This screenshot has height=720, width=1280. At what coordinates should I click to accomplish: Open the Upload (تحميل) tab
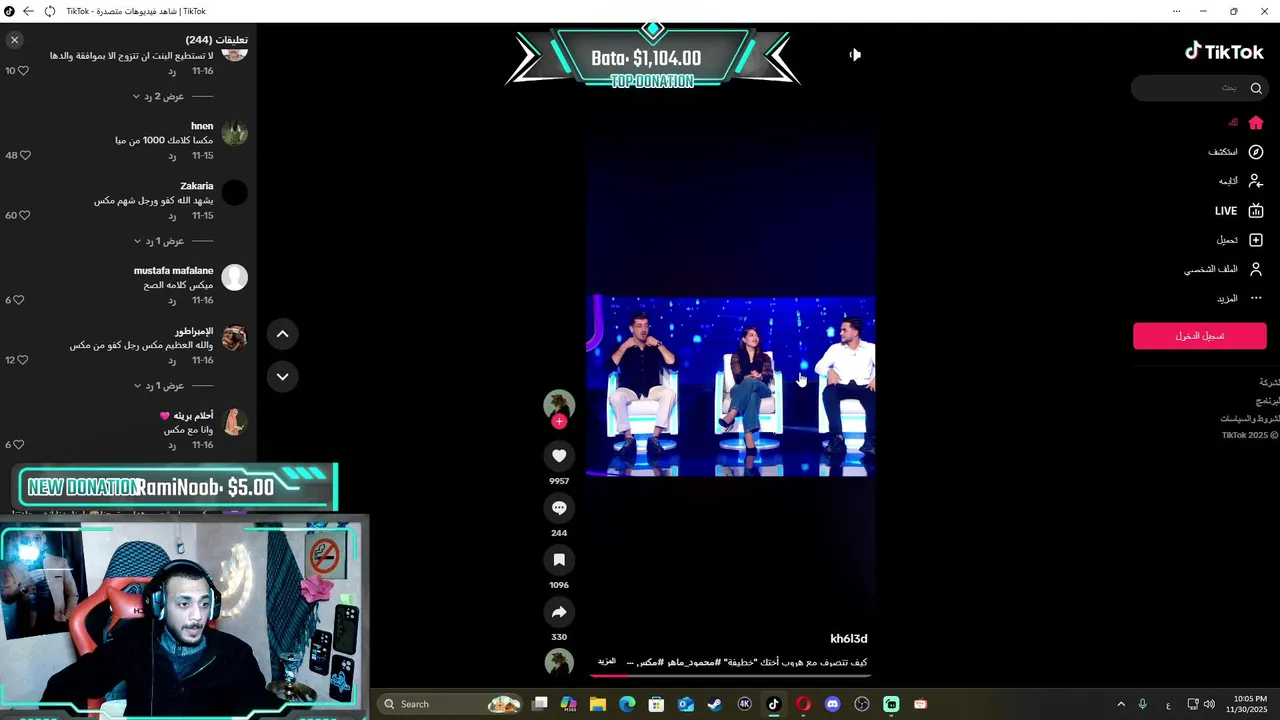[x=1240, y=240]
